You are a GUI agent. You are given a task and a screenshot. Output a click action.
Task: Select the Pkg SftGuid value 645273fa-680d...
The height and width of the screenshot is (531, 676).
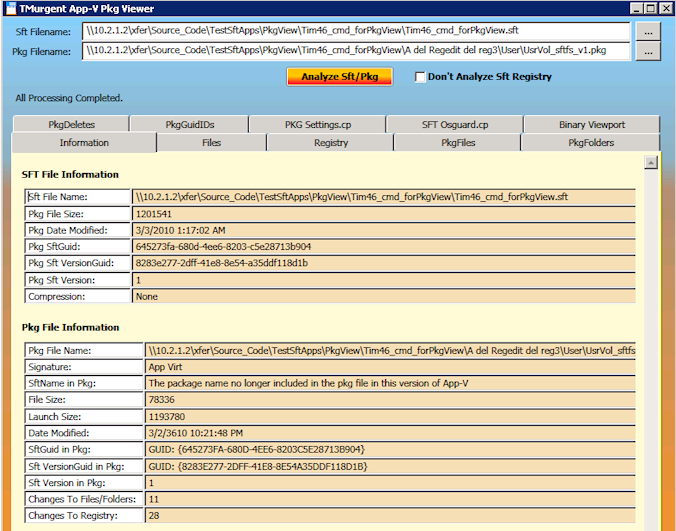point(384,247)
